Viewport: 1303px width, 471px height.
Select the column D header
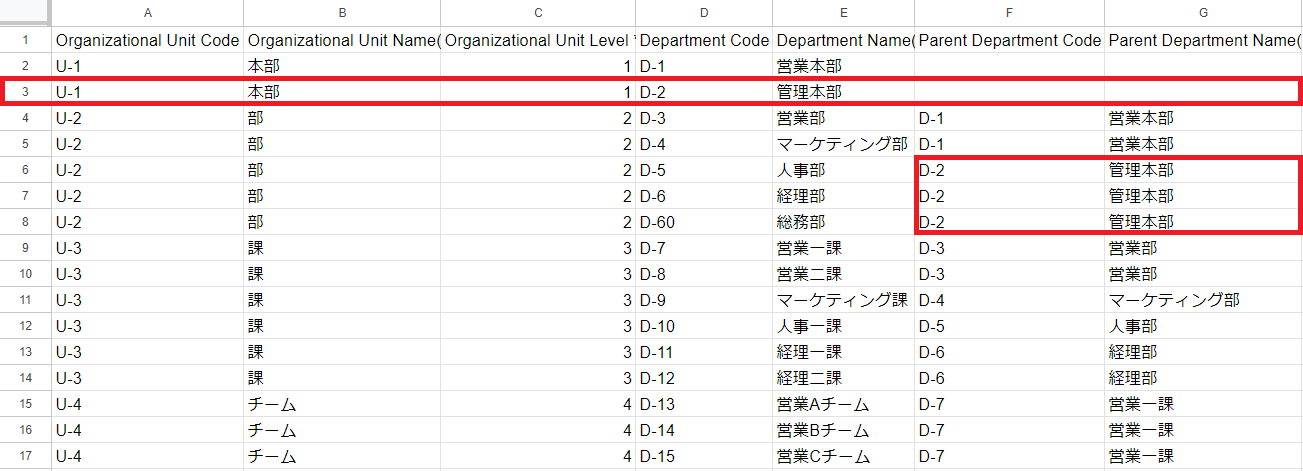[x=703, y=13]
